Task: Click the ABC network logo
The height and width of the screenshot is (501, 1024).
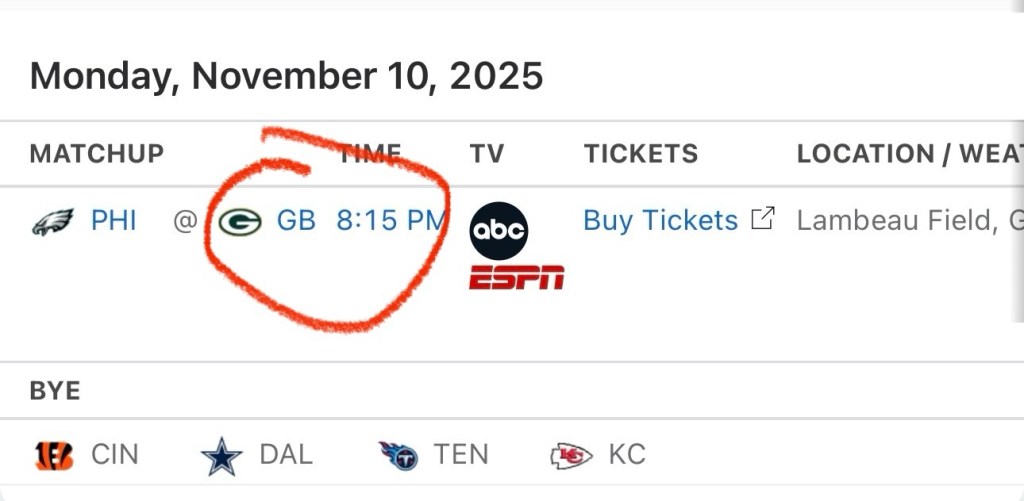Action: click(499, 231)
